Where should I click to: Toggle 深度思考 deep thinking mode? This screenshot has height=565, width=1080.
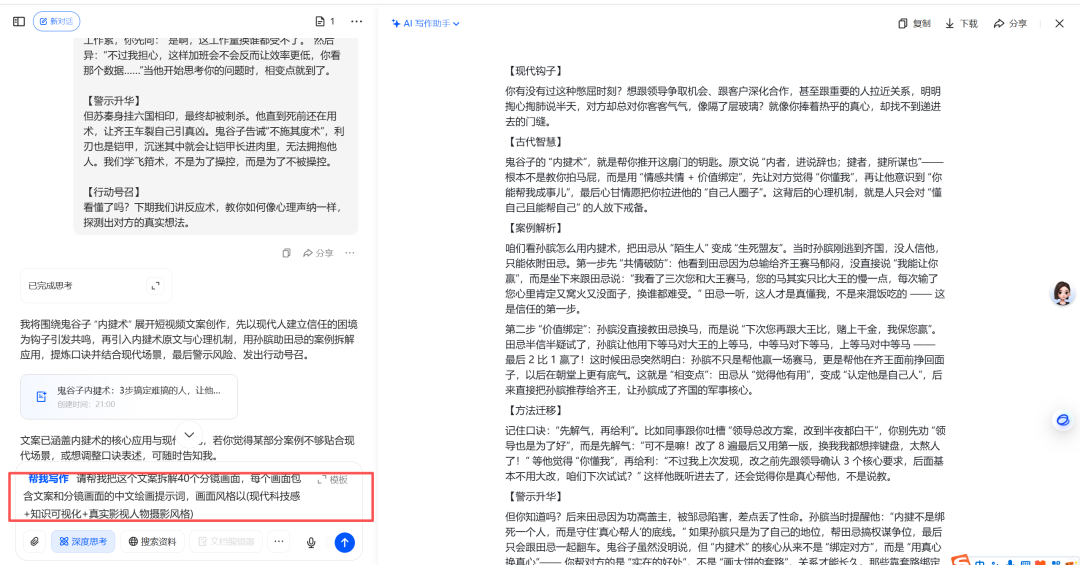83,542
